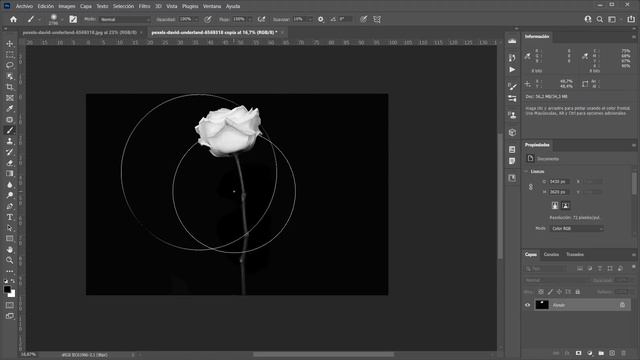Image resolution: width=640 pixels, height=360 pixels.
Task: Toggle symmetry paint butterfly icon
Action: (377, 19)
